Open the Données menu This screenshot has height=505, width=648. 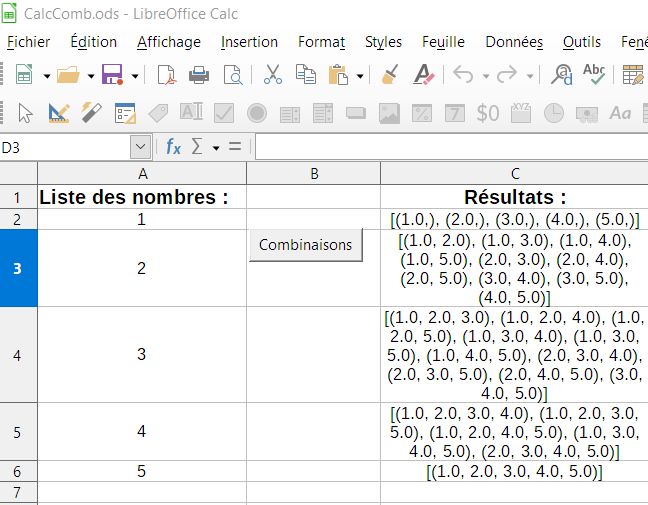[514, 42]
